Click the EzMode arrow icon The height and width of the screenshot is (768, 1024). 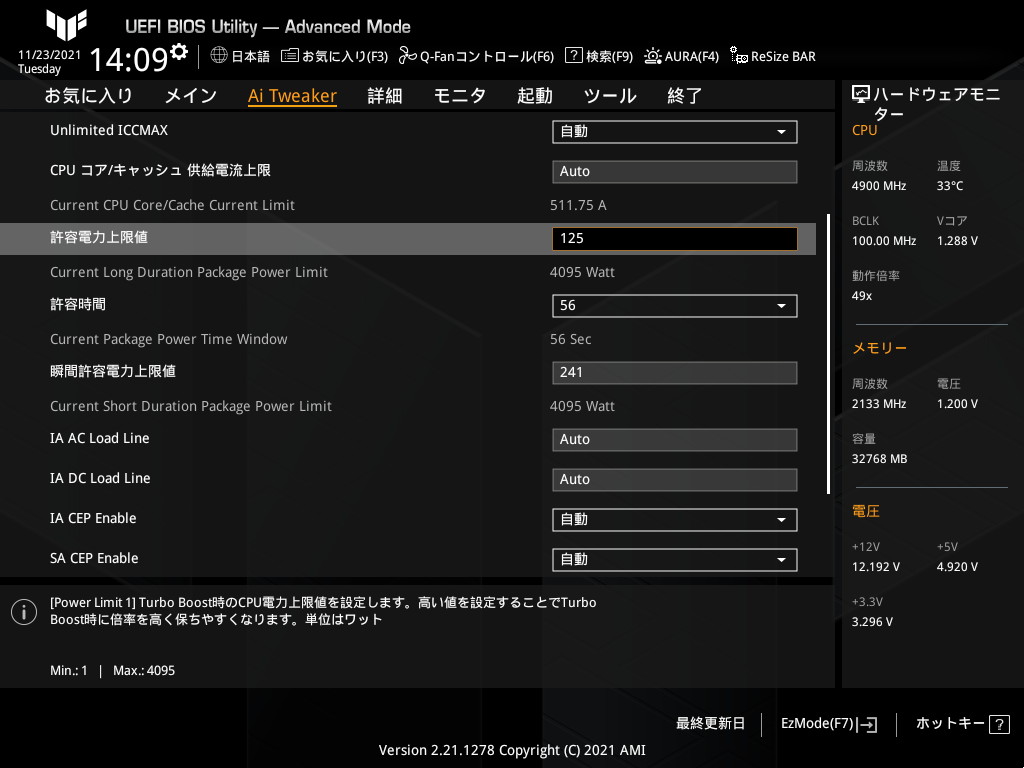869,724
